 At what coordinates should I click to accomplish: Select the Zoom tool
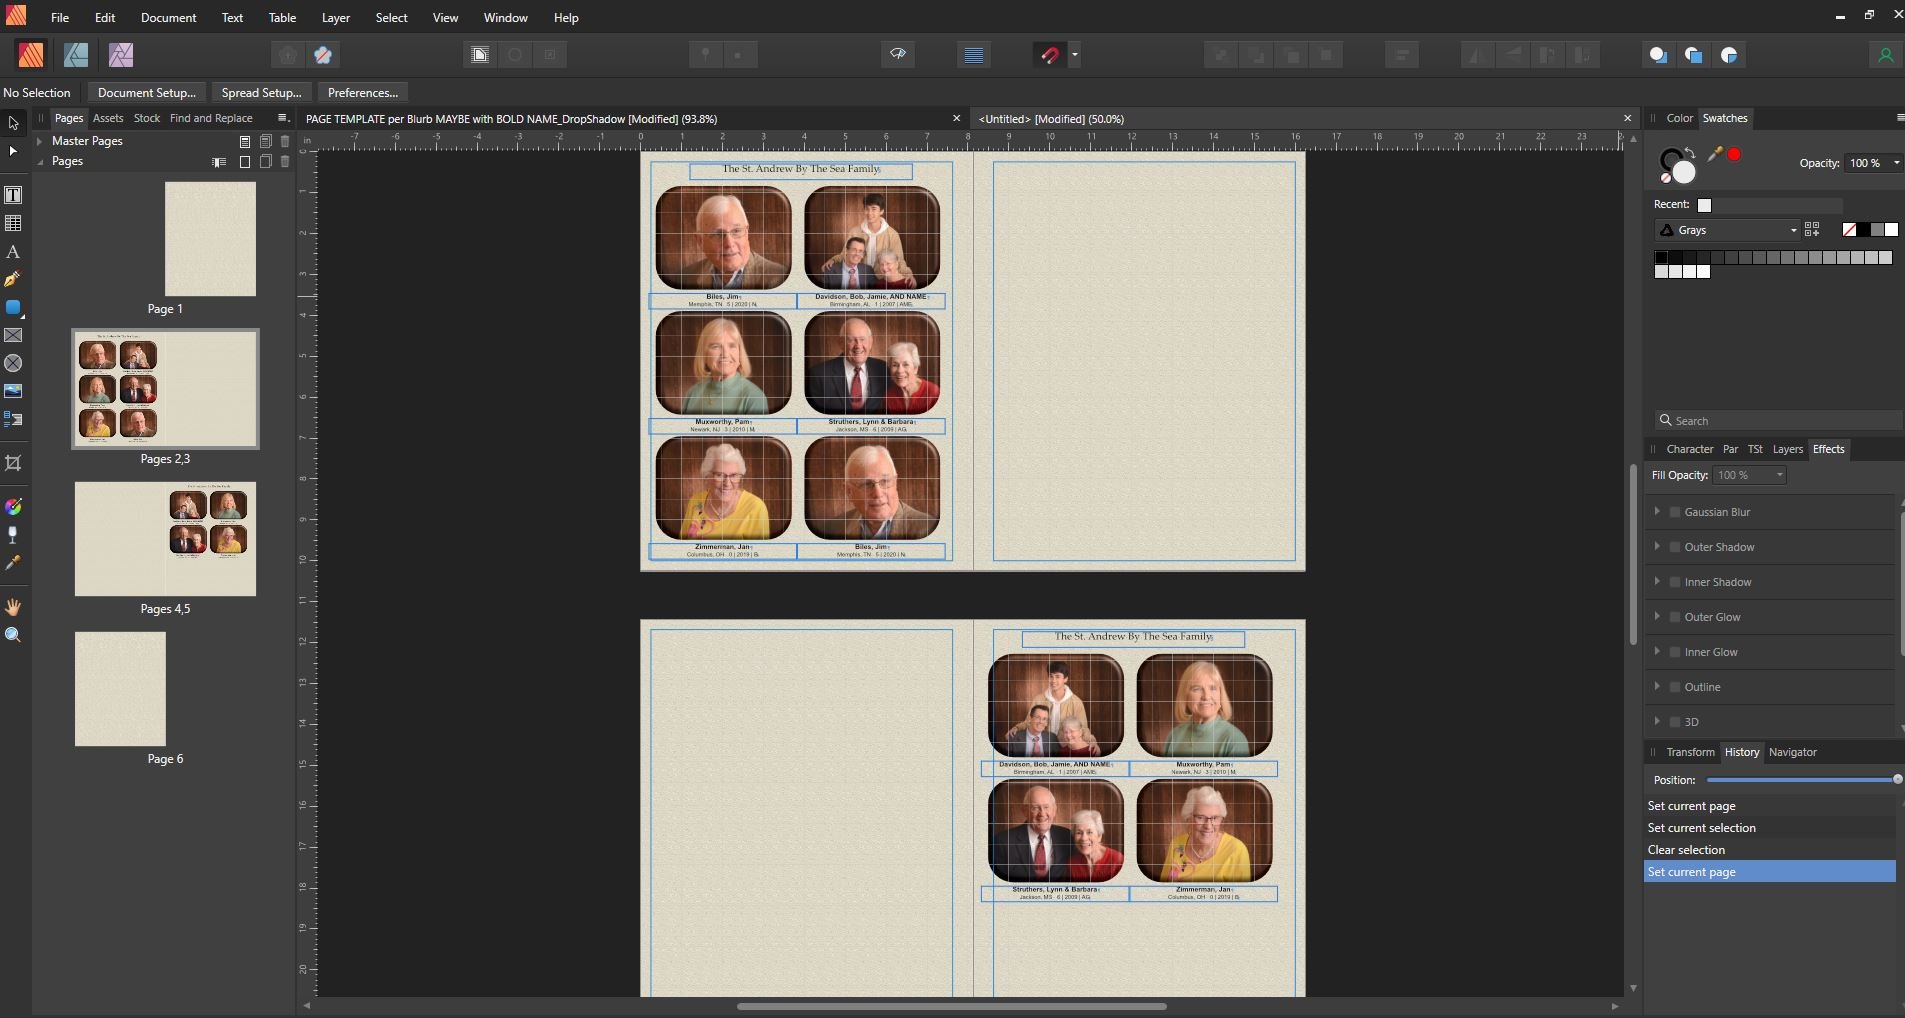pyautogui.click(x=13, y=635)
